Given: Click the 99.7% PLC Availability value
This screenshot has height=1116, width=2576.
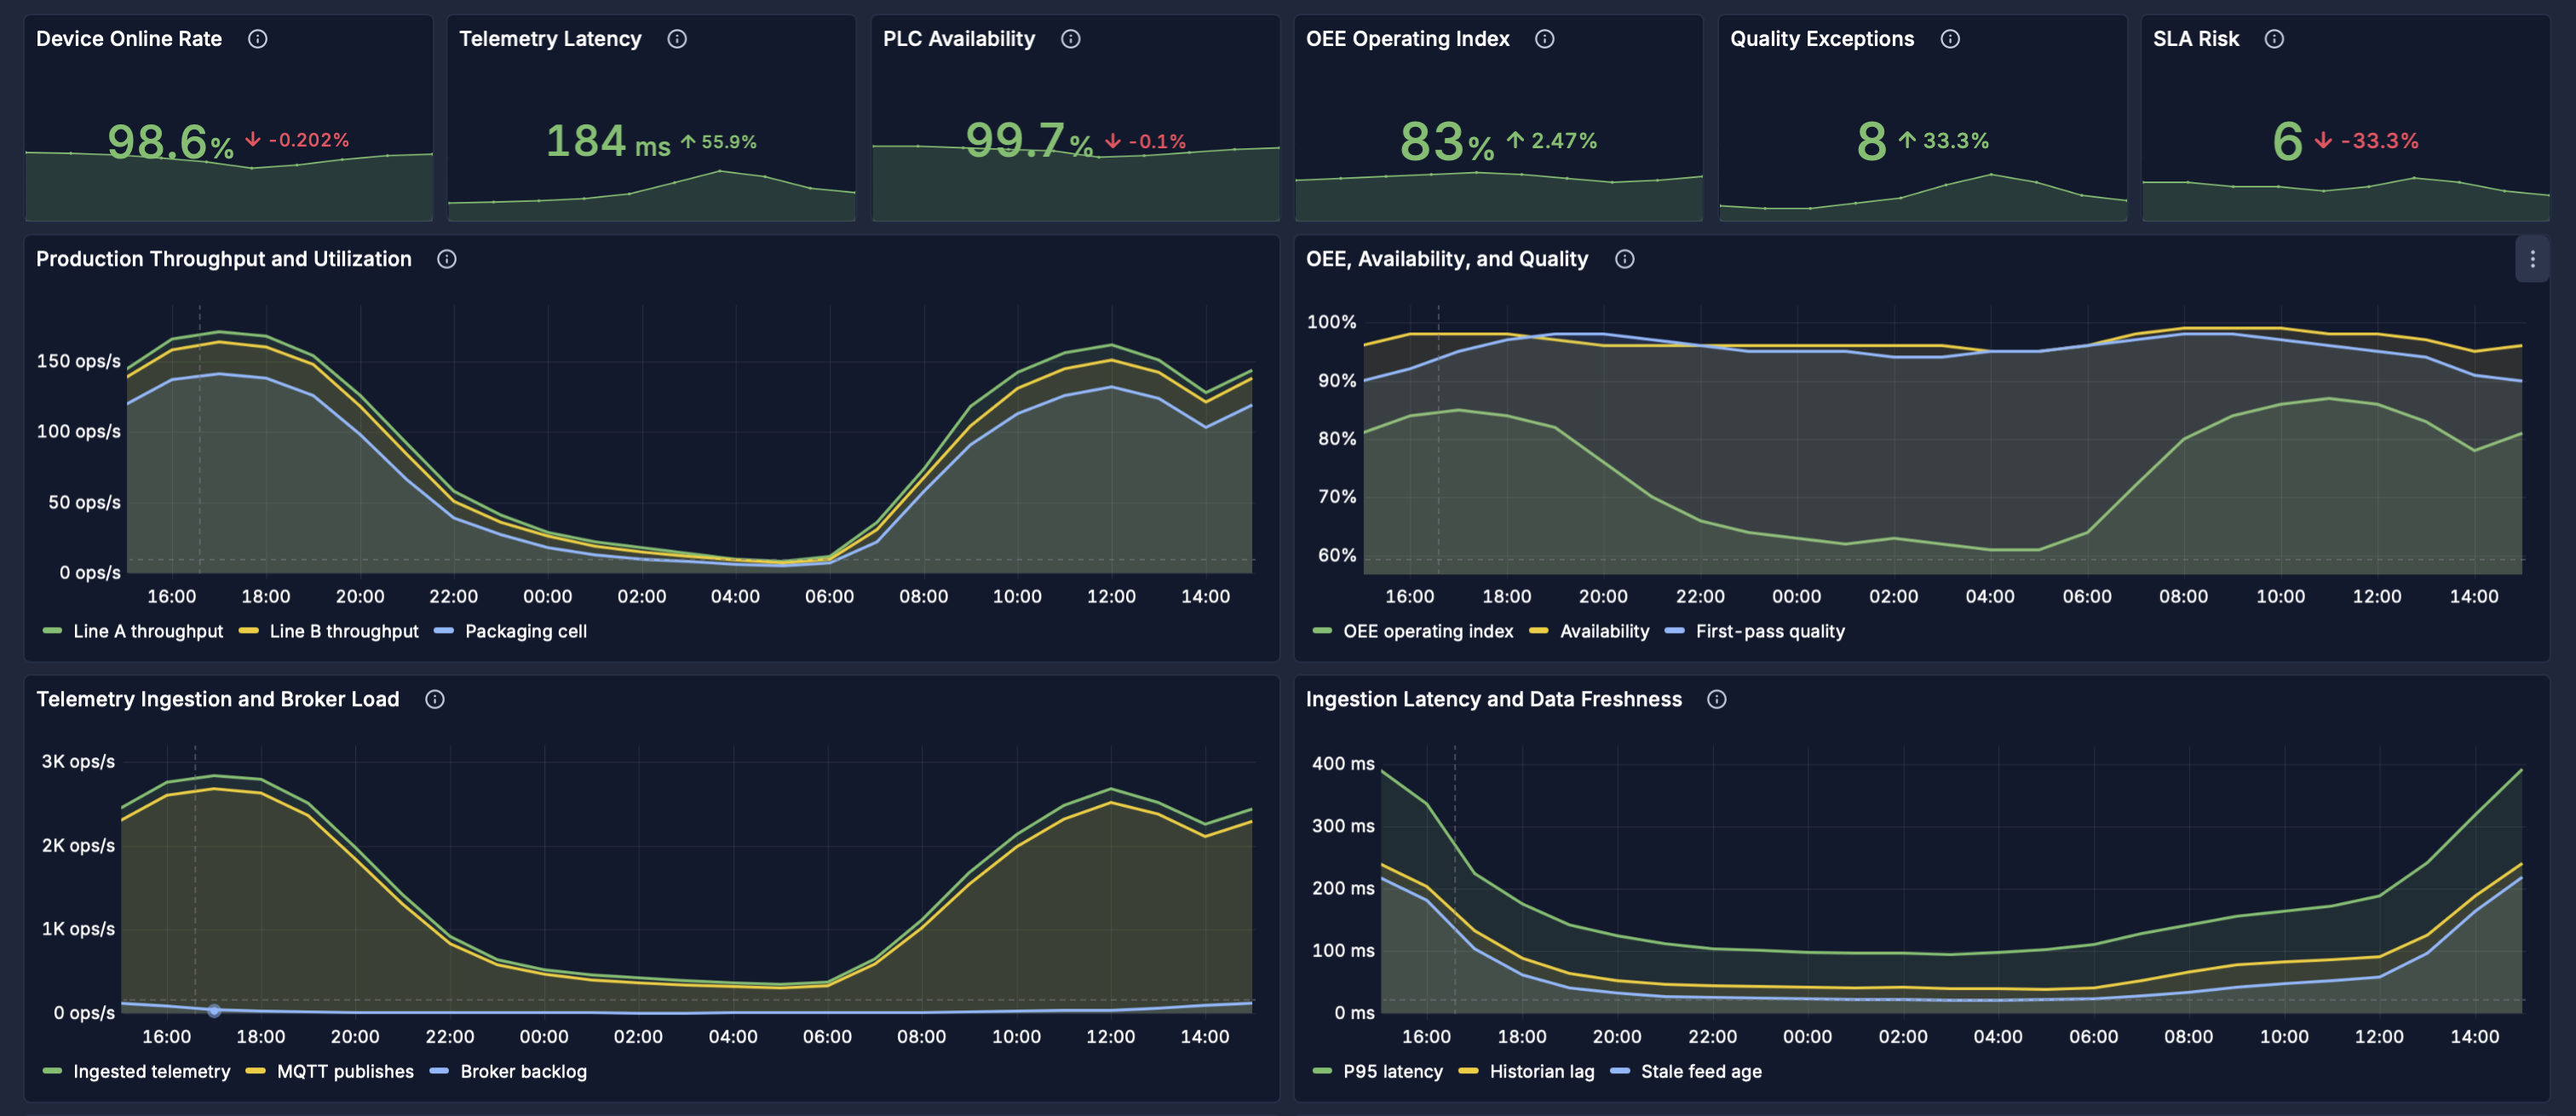Looking at the screenshot, I should coord(1029,141).
